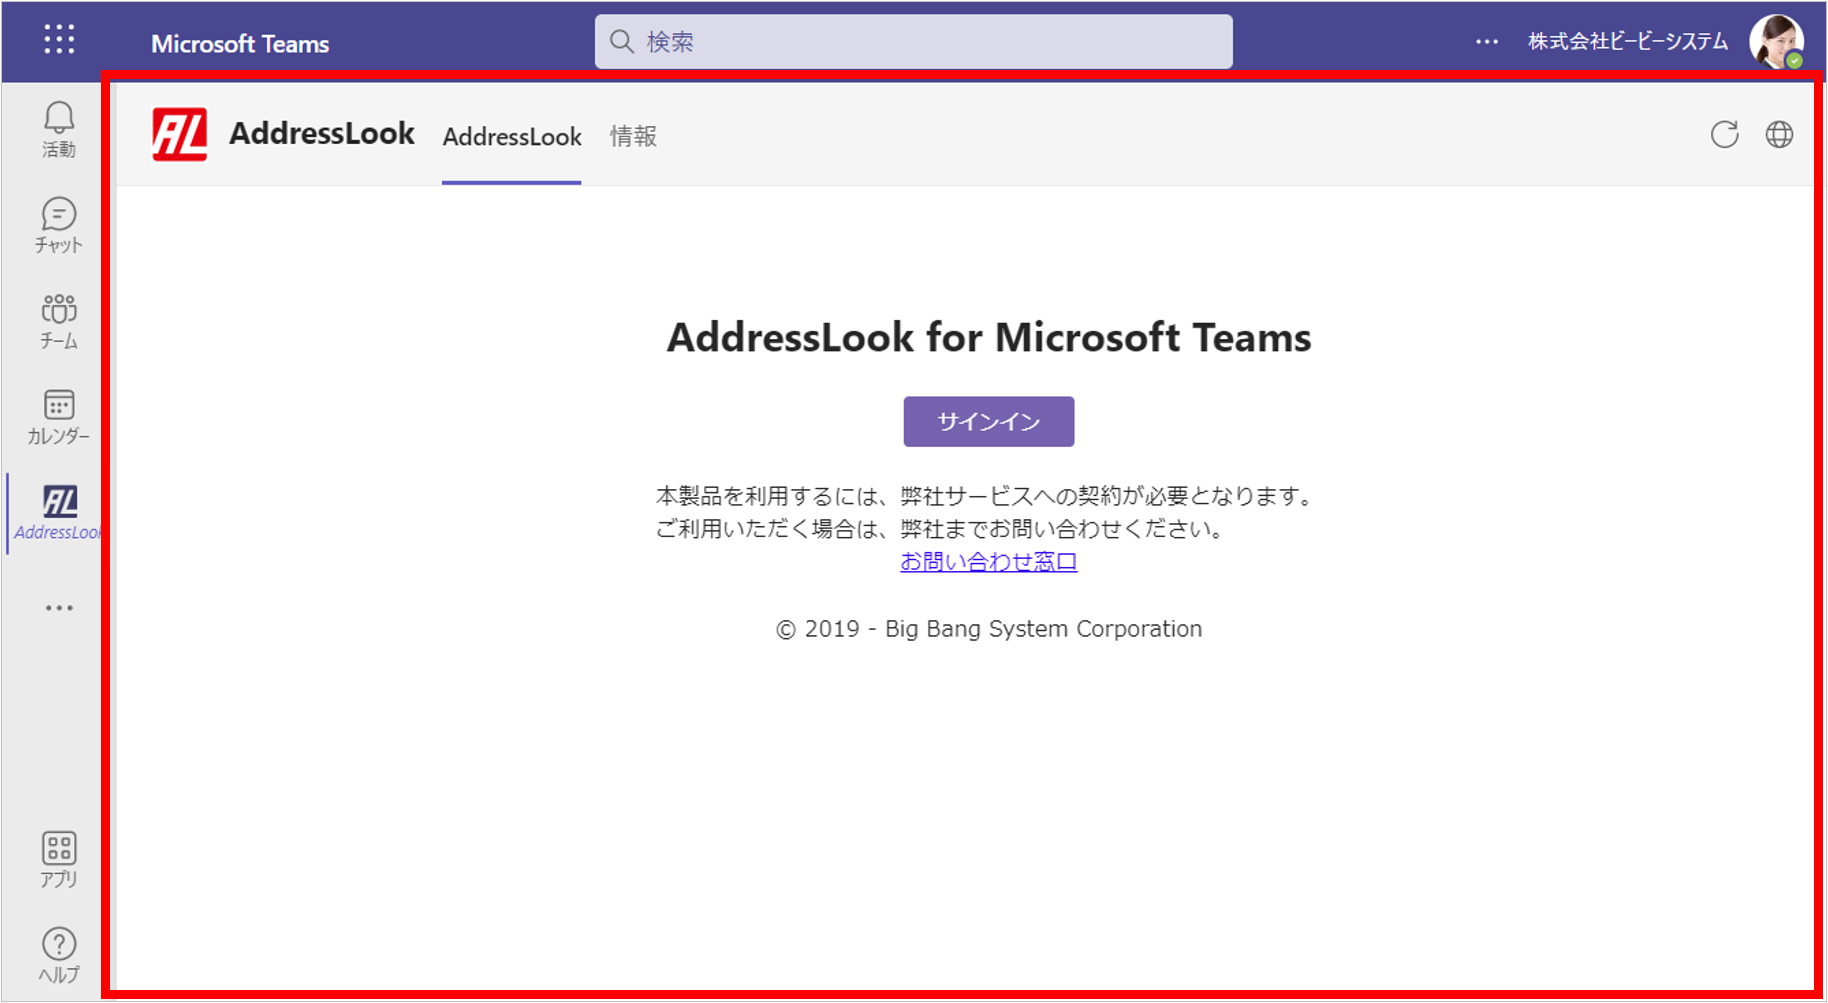
Task: Open the アプリ store
Action: click(59, 860)
